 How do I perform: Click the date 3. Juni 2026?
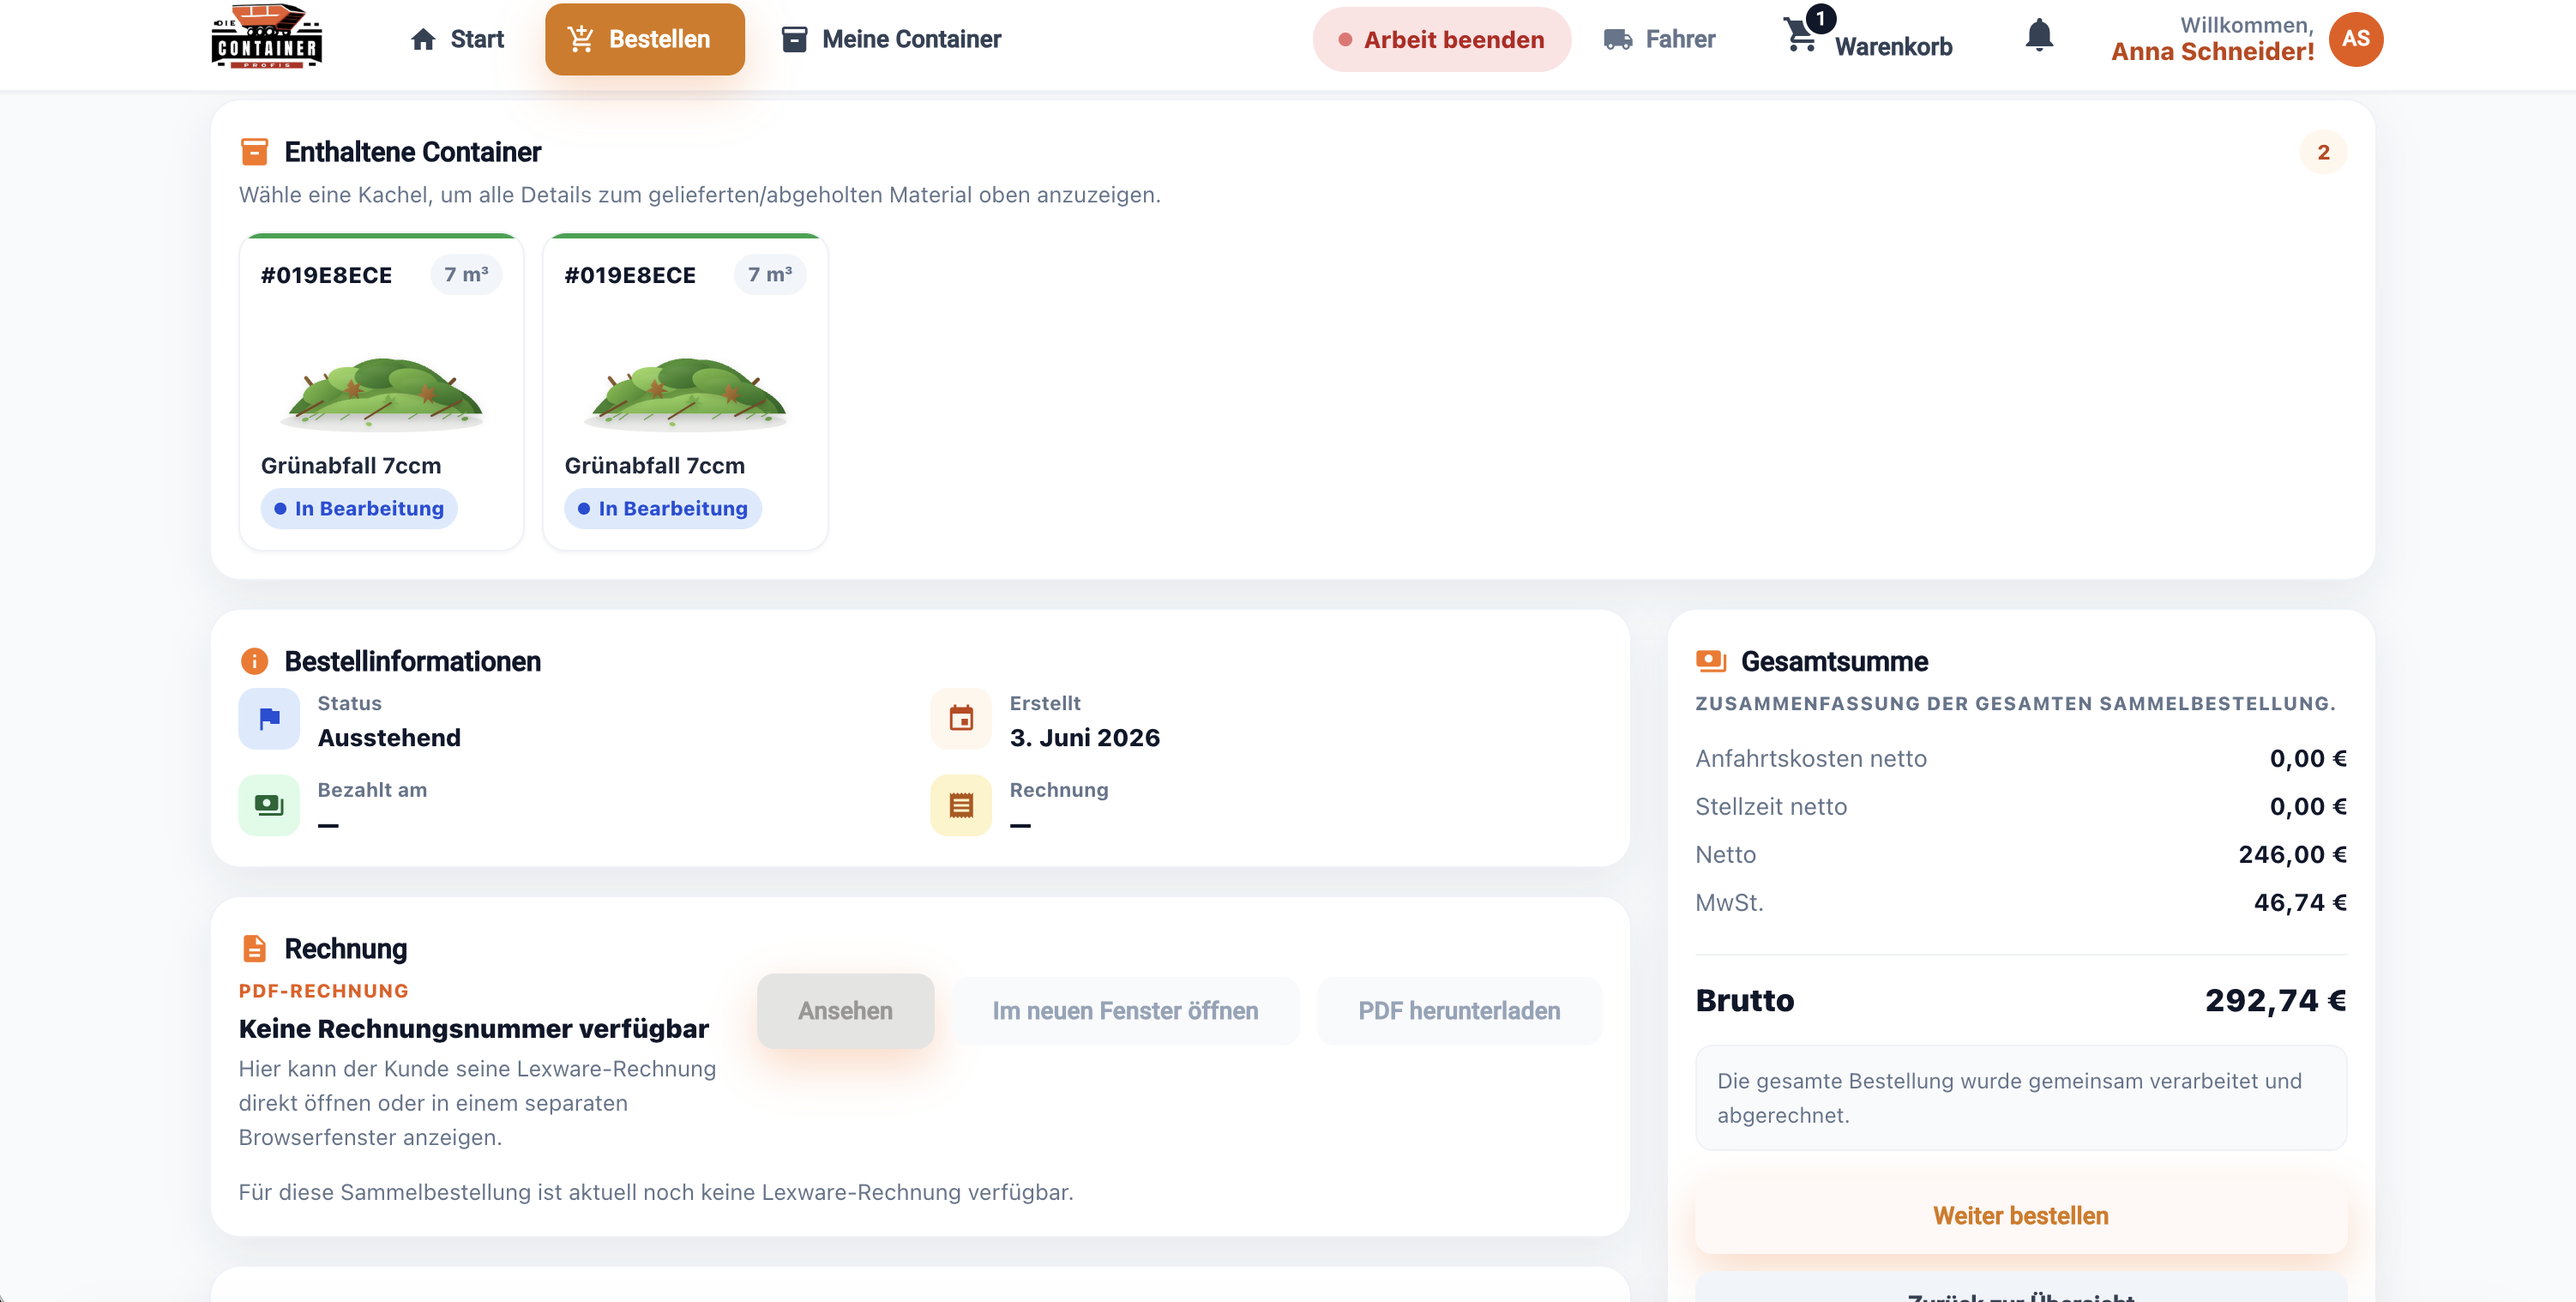(1084, 737)
